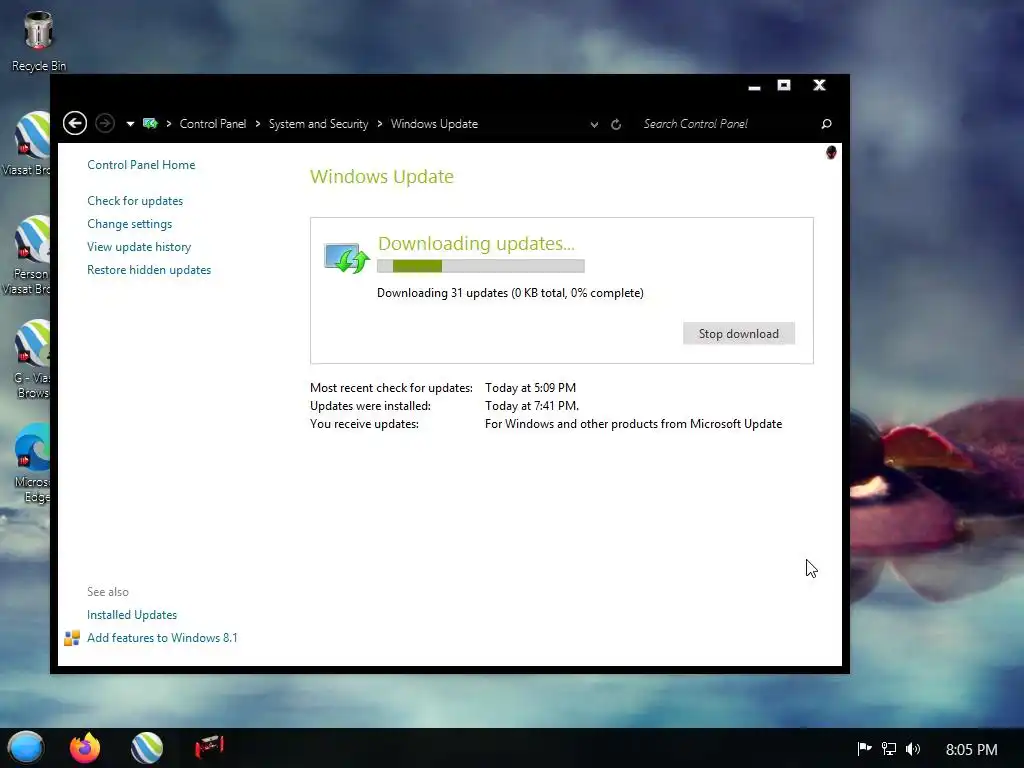The width and height of the screenshot is (1024, 768).
Task: Go back using the back arrow button
Action: point(75,123)
